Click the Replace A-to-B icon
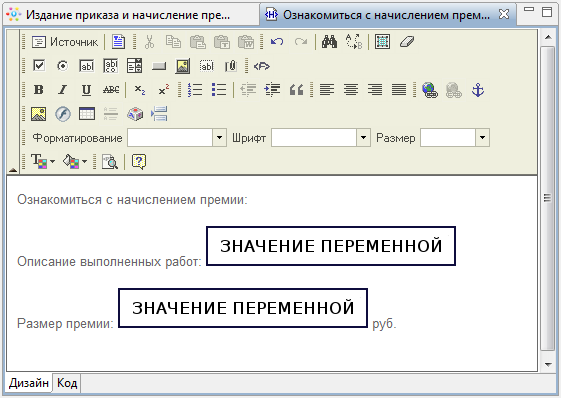Screen dimensions: 561x398 click(354, 42)
